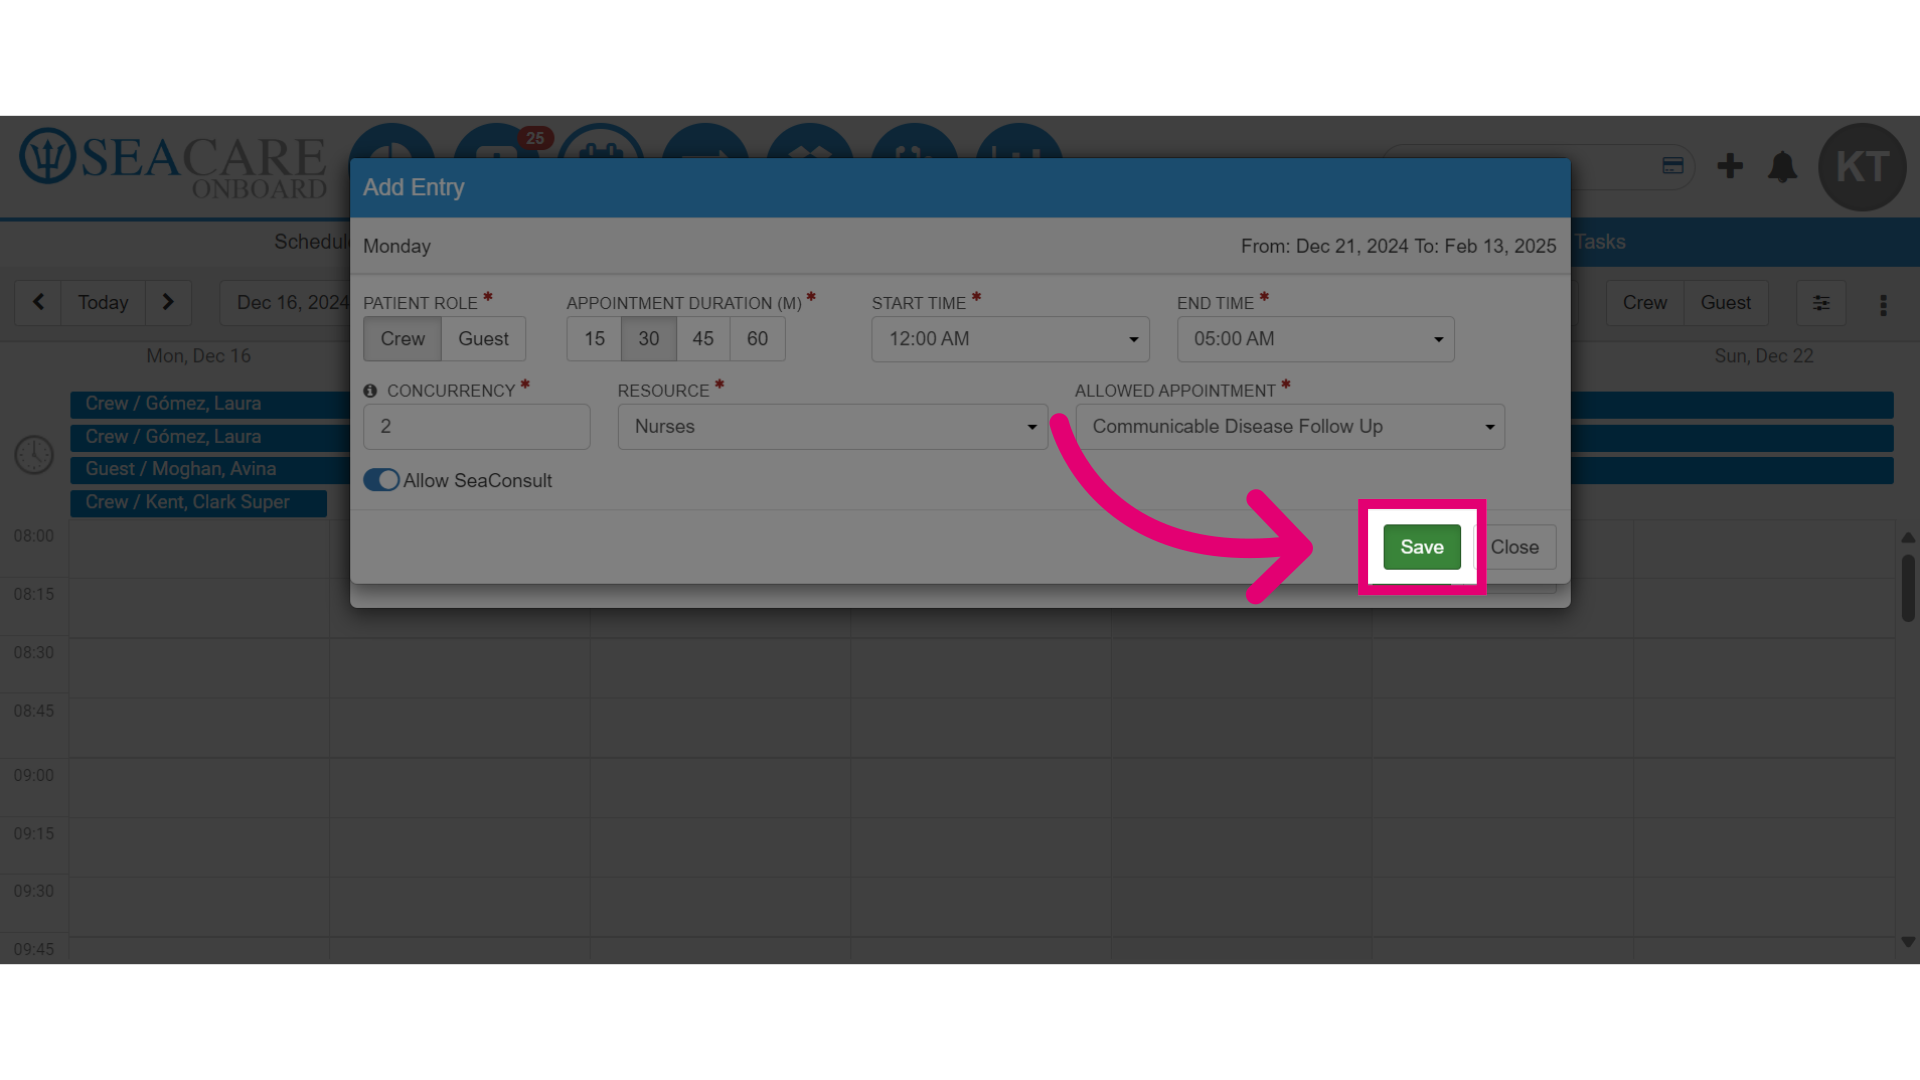Open the chart statistics module icon
1920x1080 pixels.
click(1019, 141)
